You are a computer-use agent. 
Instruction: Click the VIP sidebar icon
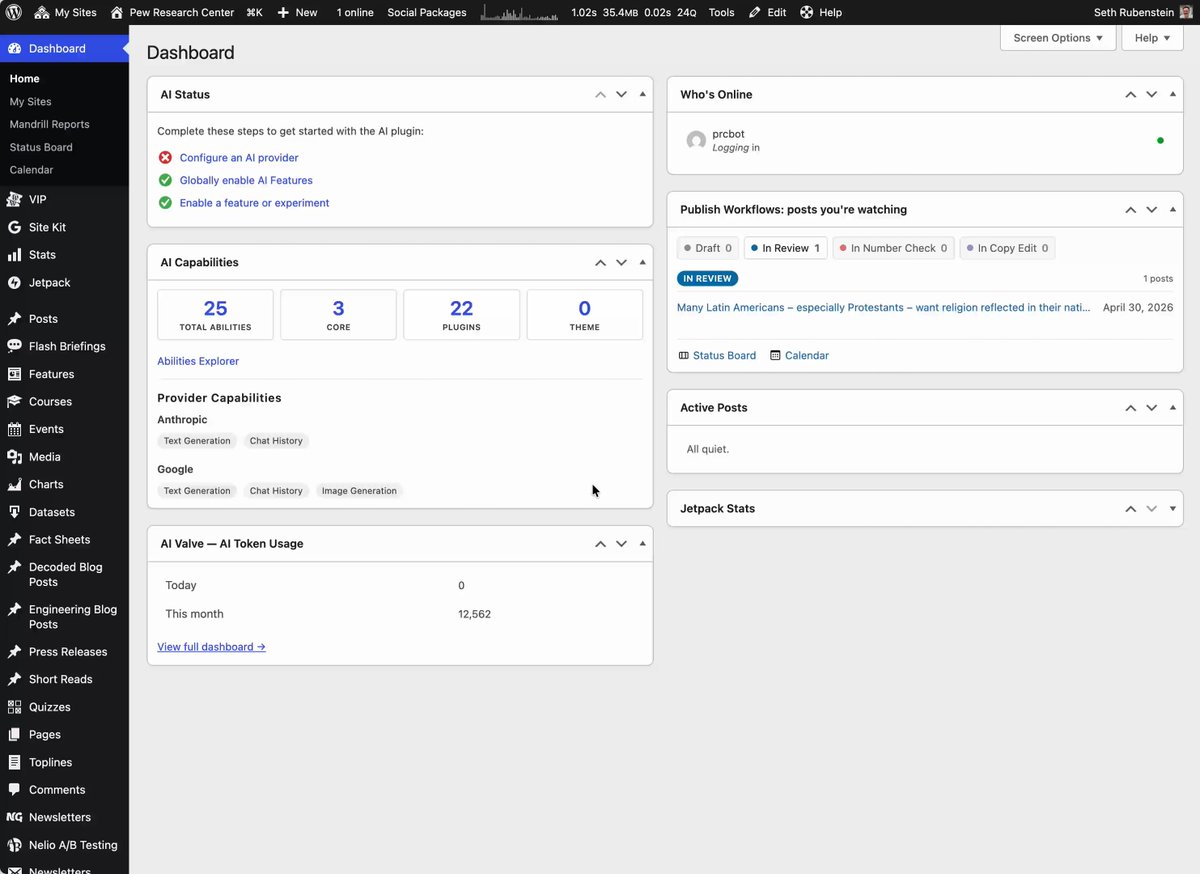coord(14,199)
